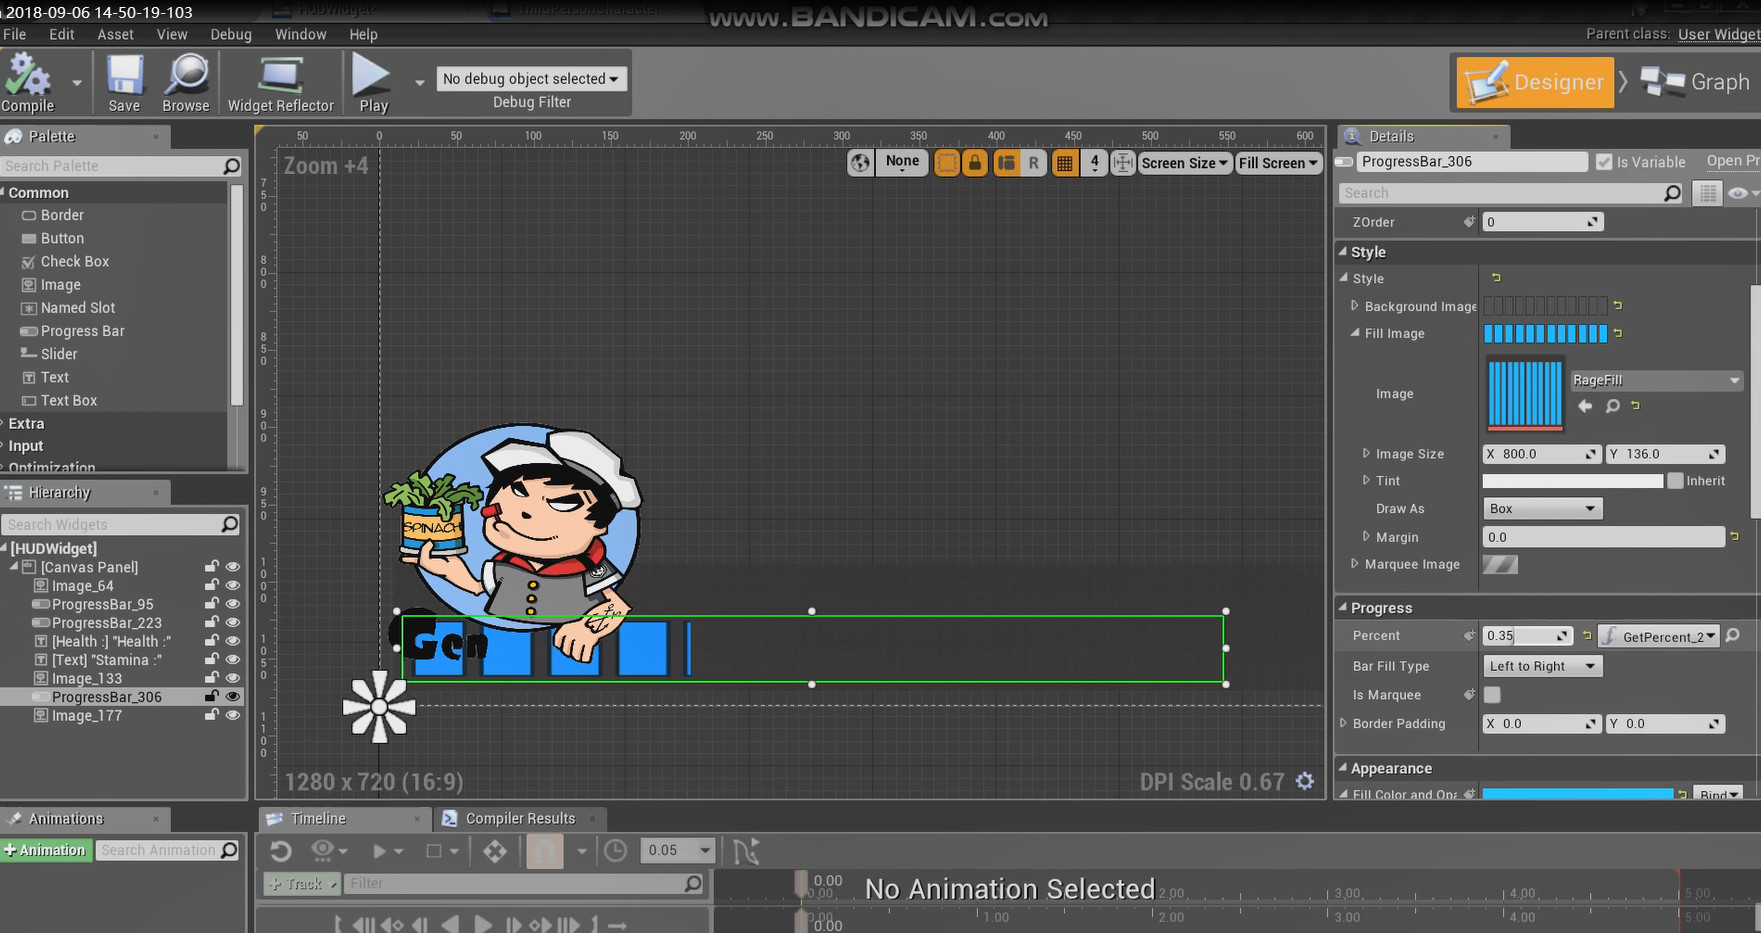Open the localization preview globe icon
Screen dimensions: 1761x933
(860, 162)
